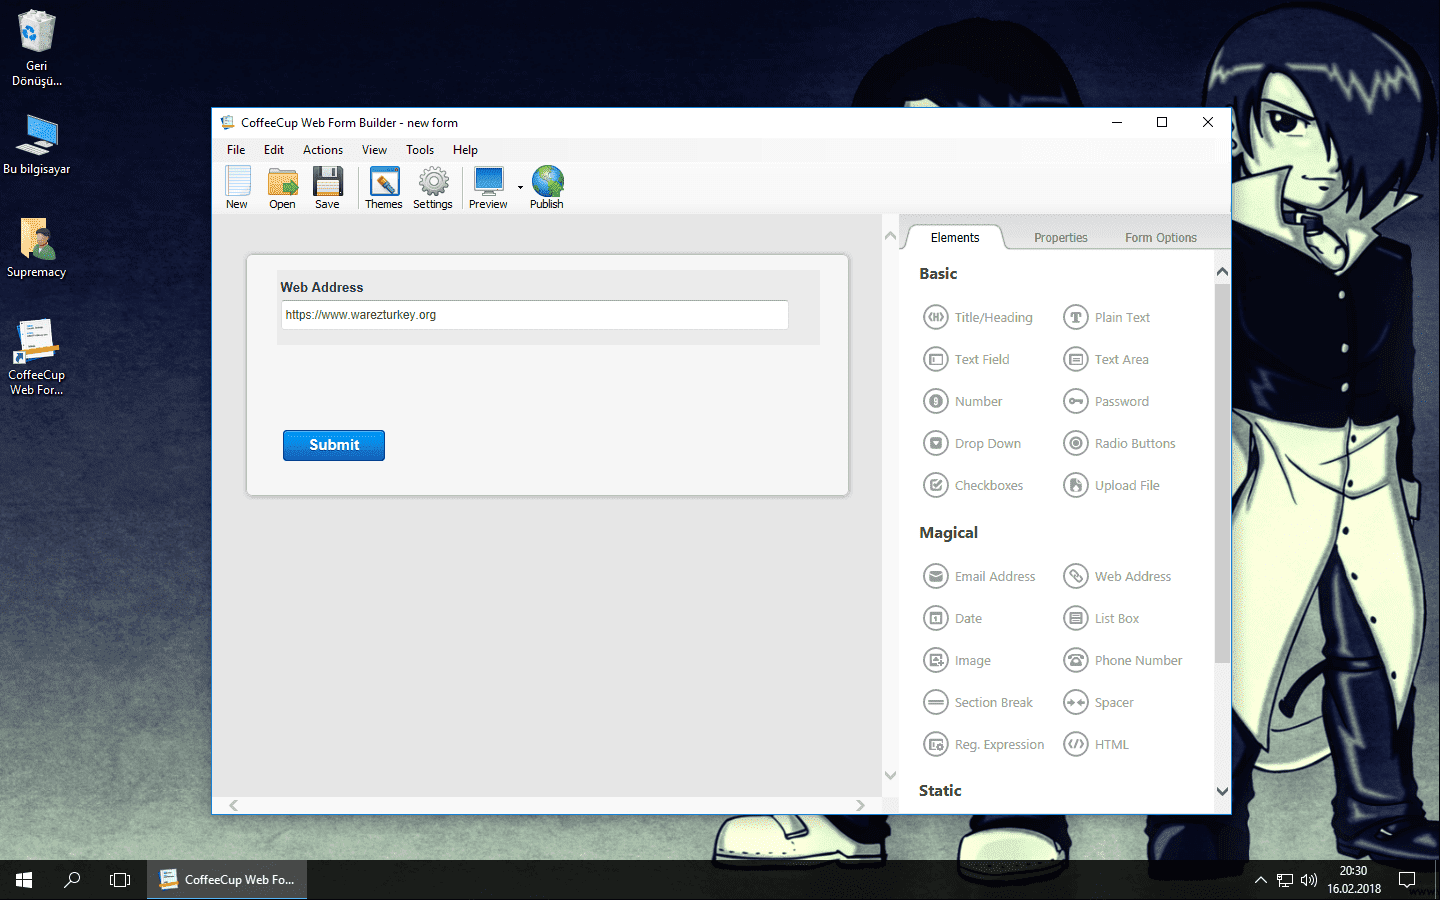
Task: Switch to the Properties tab
Action: pyautogui.click(x=1061, y=238)
